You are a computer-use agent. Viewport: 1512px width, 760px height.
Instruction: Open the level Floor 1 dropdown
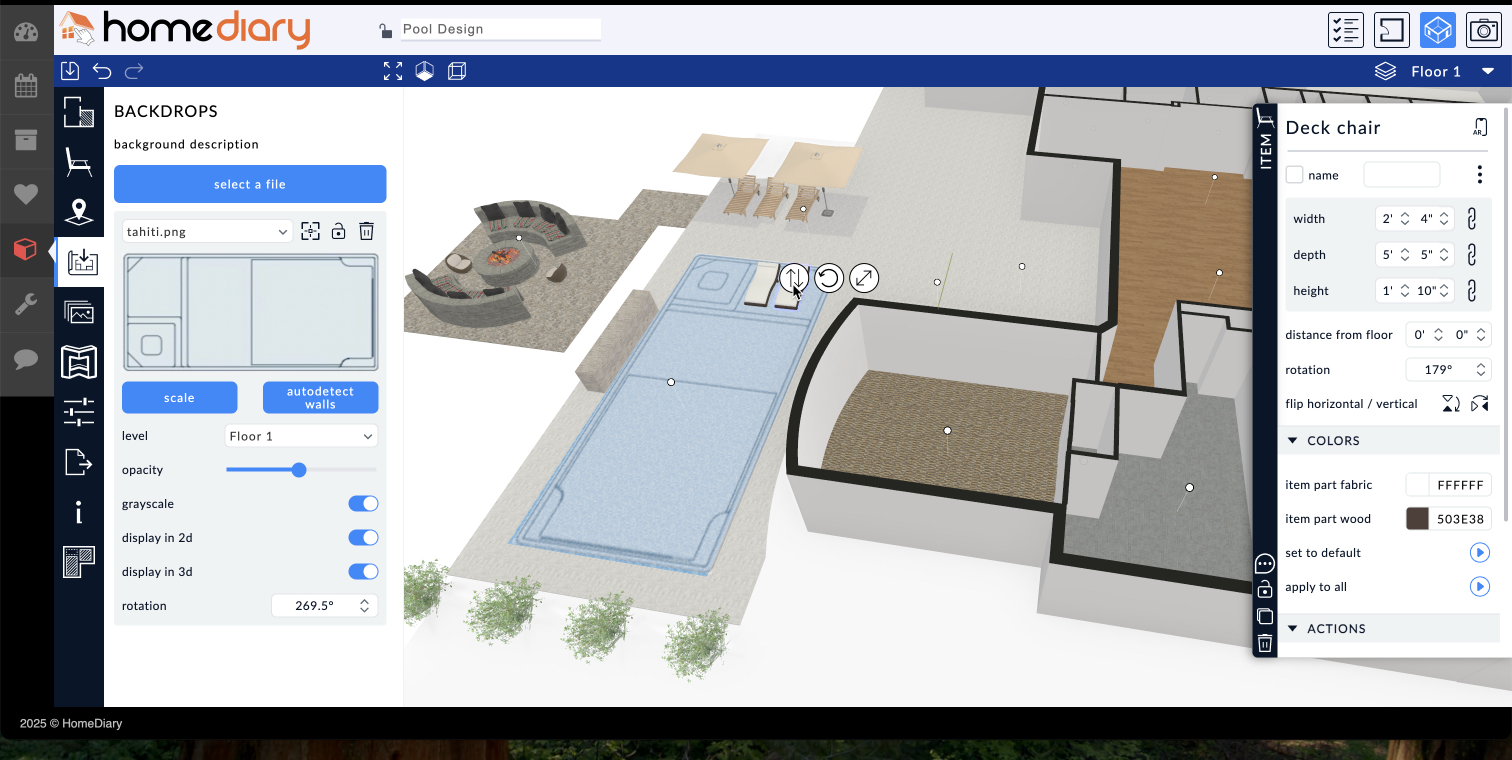pyautogui.click(x=300, y=436)
